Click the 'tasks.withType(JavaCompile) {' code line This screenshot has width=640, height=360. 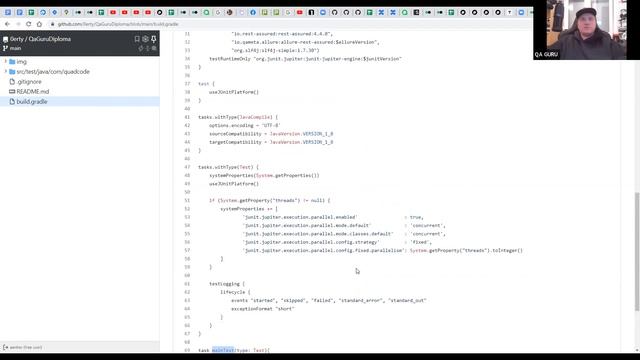point(238,117)
